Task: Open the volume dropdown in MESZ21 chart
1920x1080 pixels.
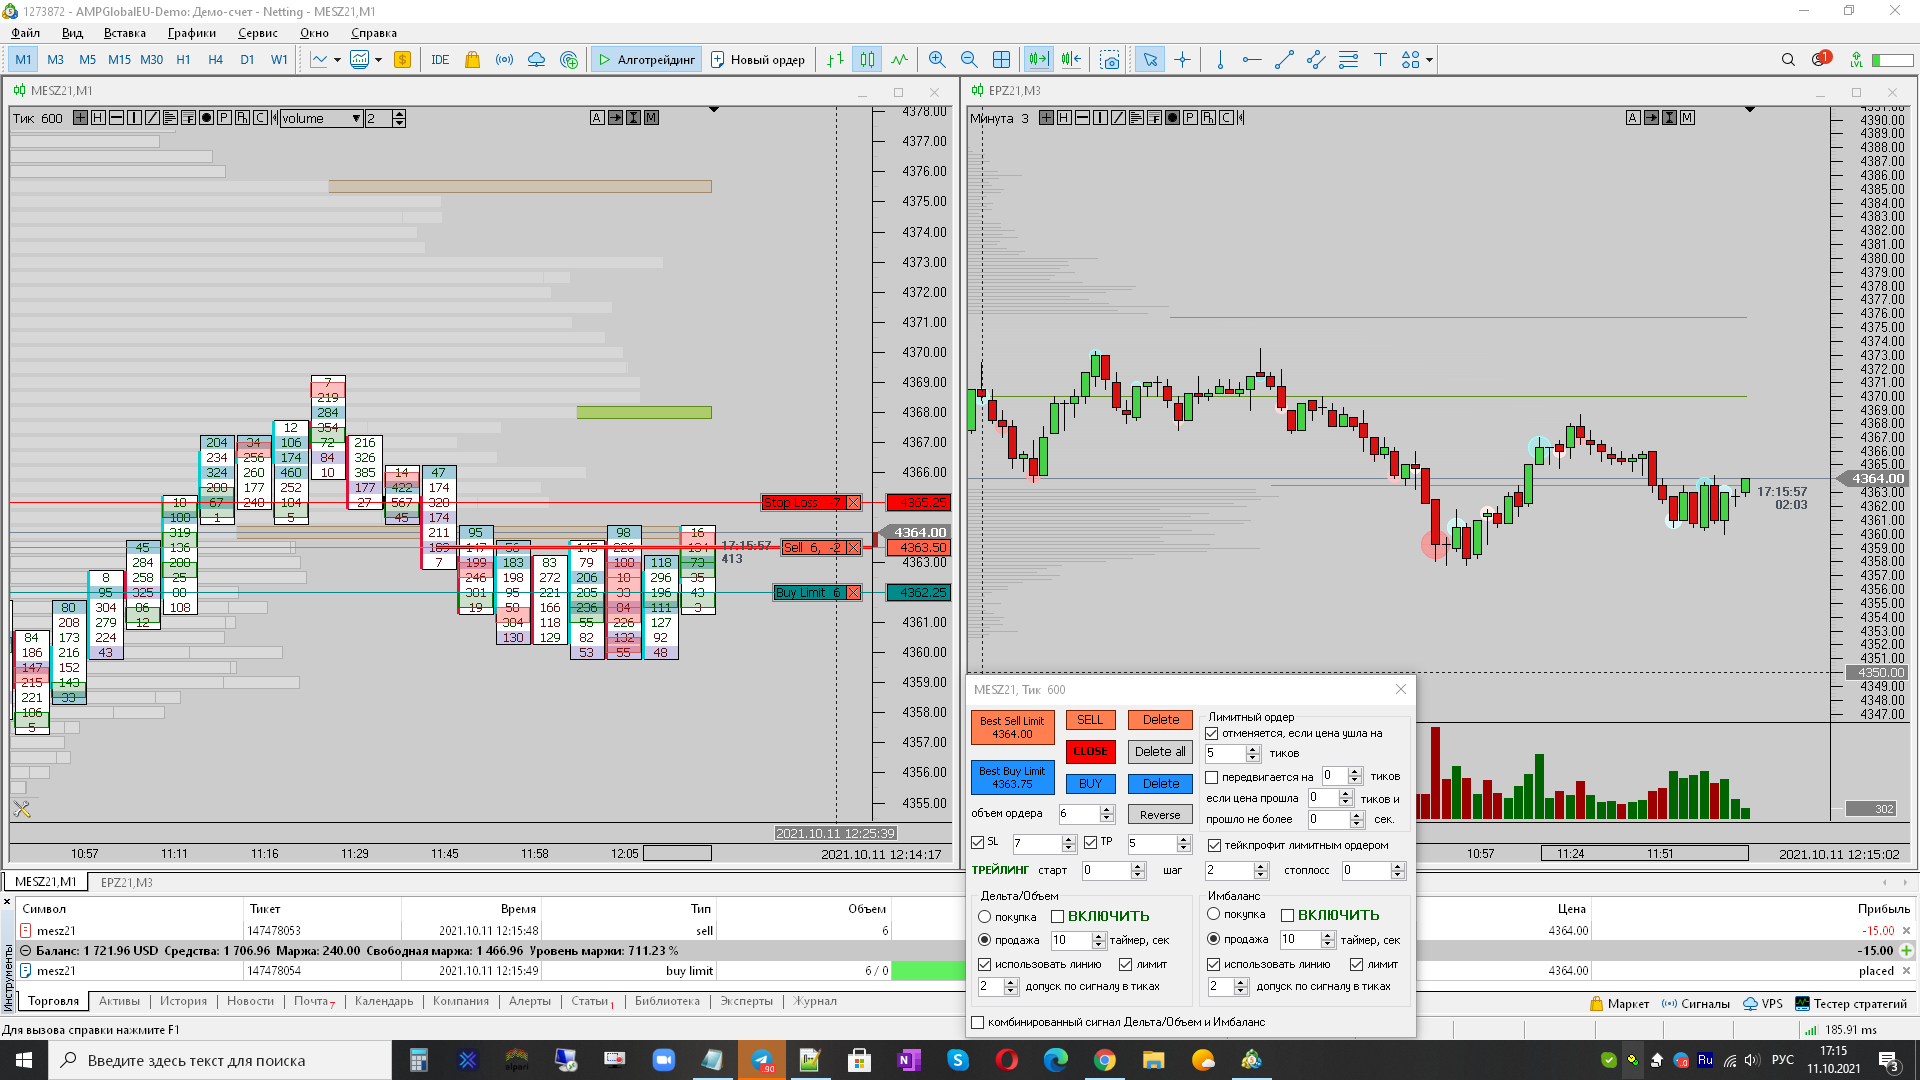Action: click(356, 118)
